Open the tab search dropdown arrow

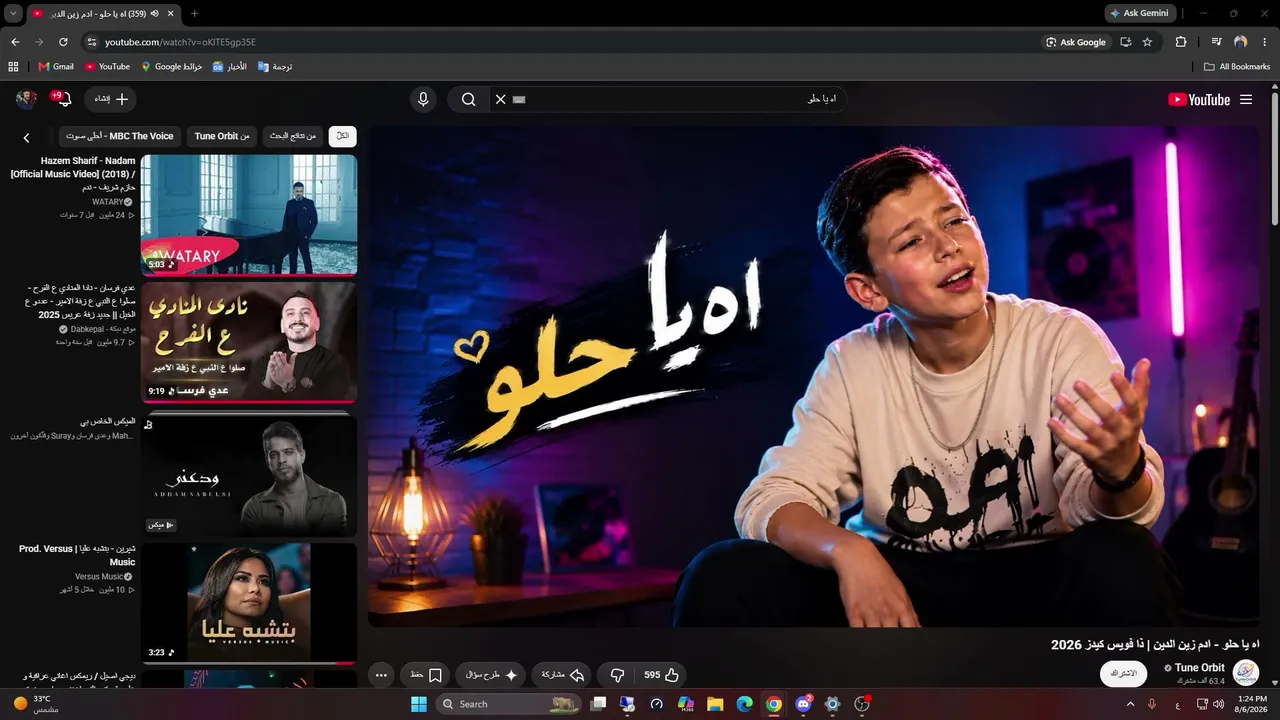[13, 13]
